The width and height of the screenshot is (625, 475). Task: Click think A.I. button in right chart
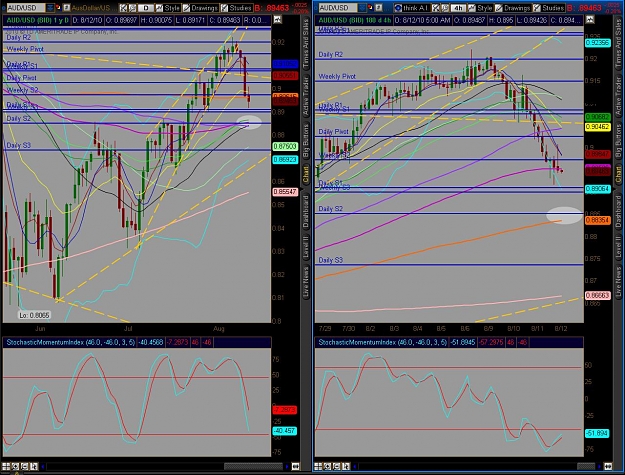click(x=413, y=8)
